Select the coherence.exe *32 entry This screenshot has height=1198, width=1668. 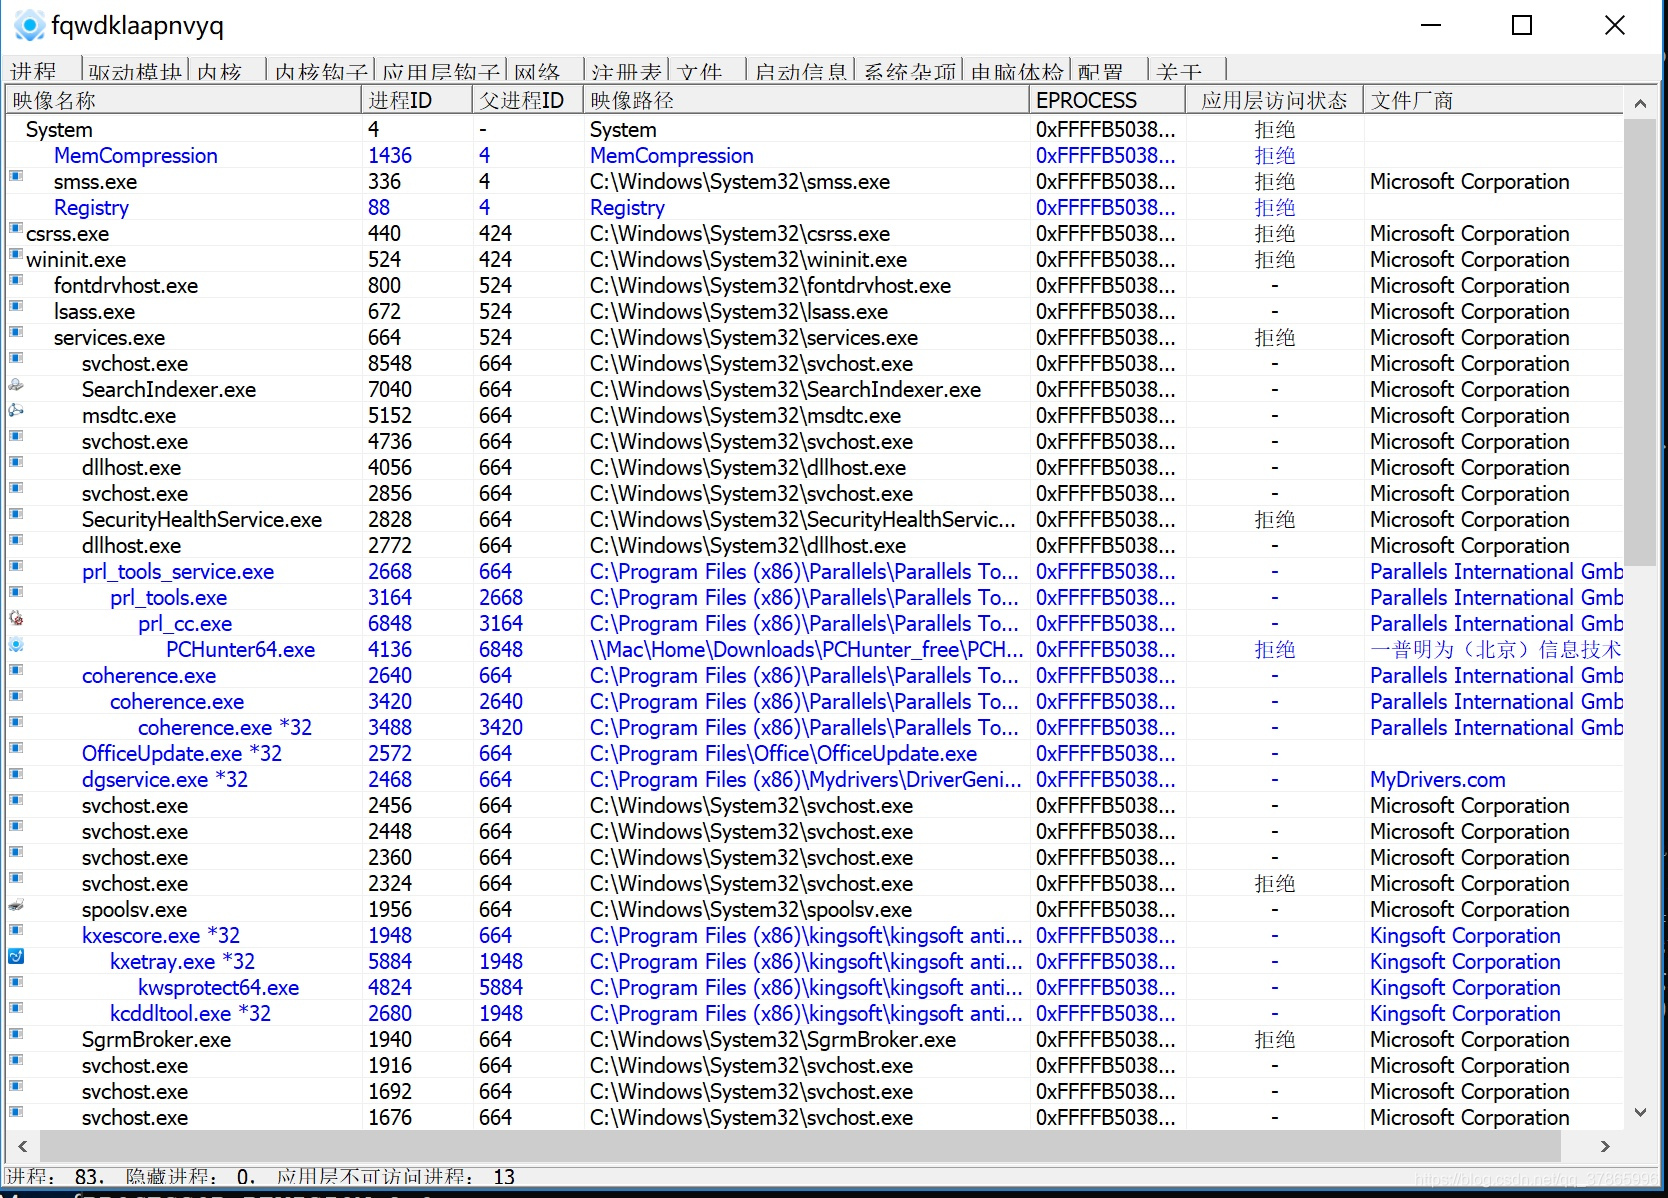click(x=225, y=728)
